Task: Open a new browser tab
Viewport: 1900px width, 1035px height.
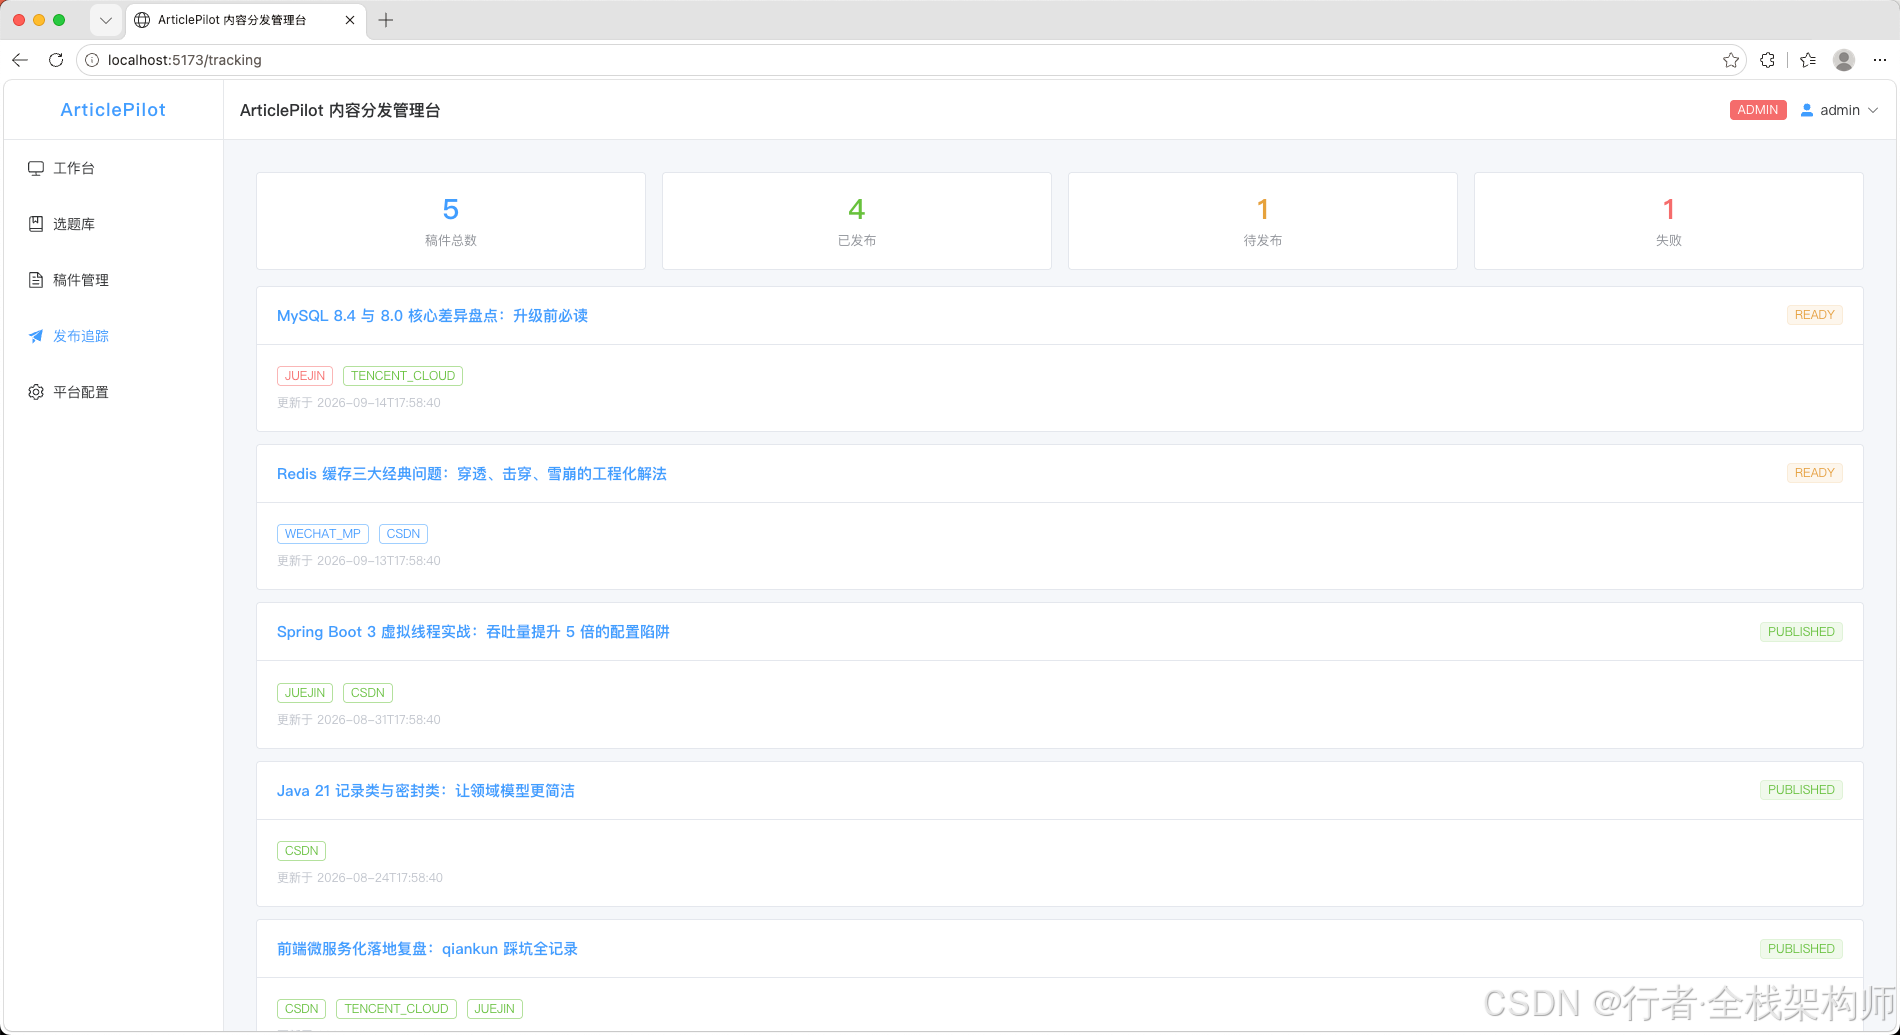Action: 386,20
